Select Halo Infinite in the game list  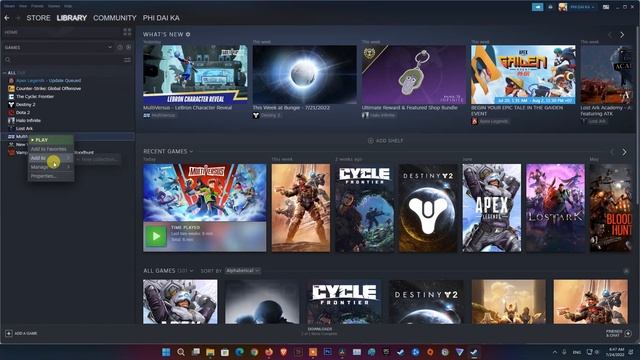click(24, 120)
